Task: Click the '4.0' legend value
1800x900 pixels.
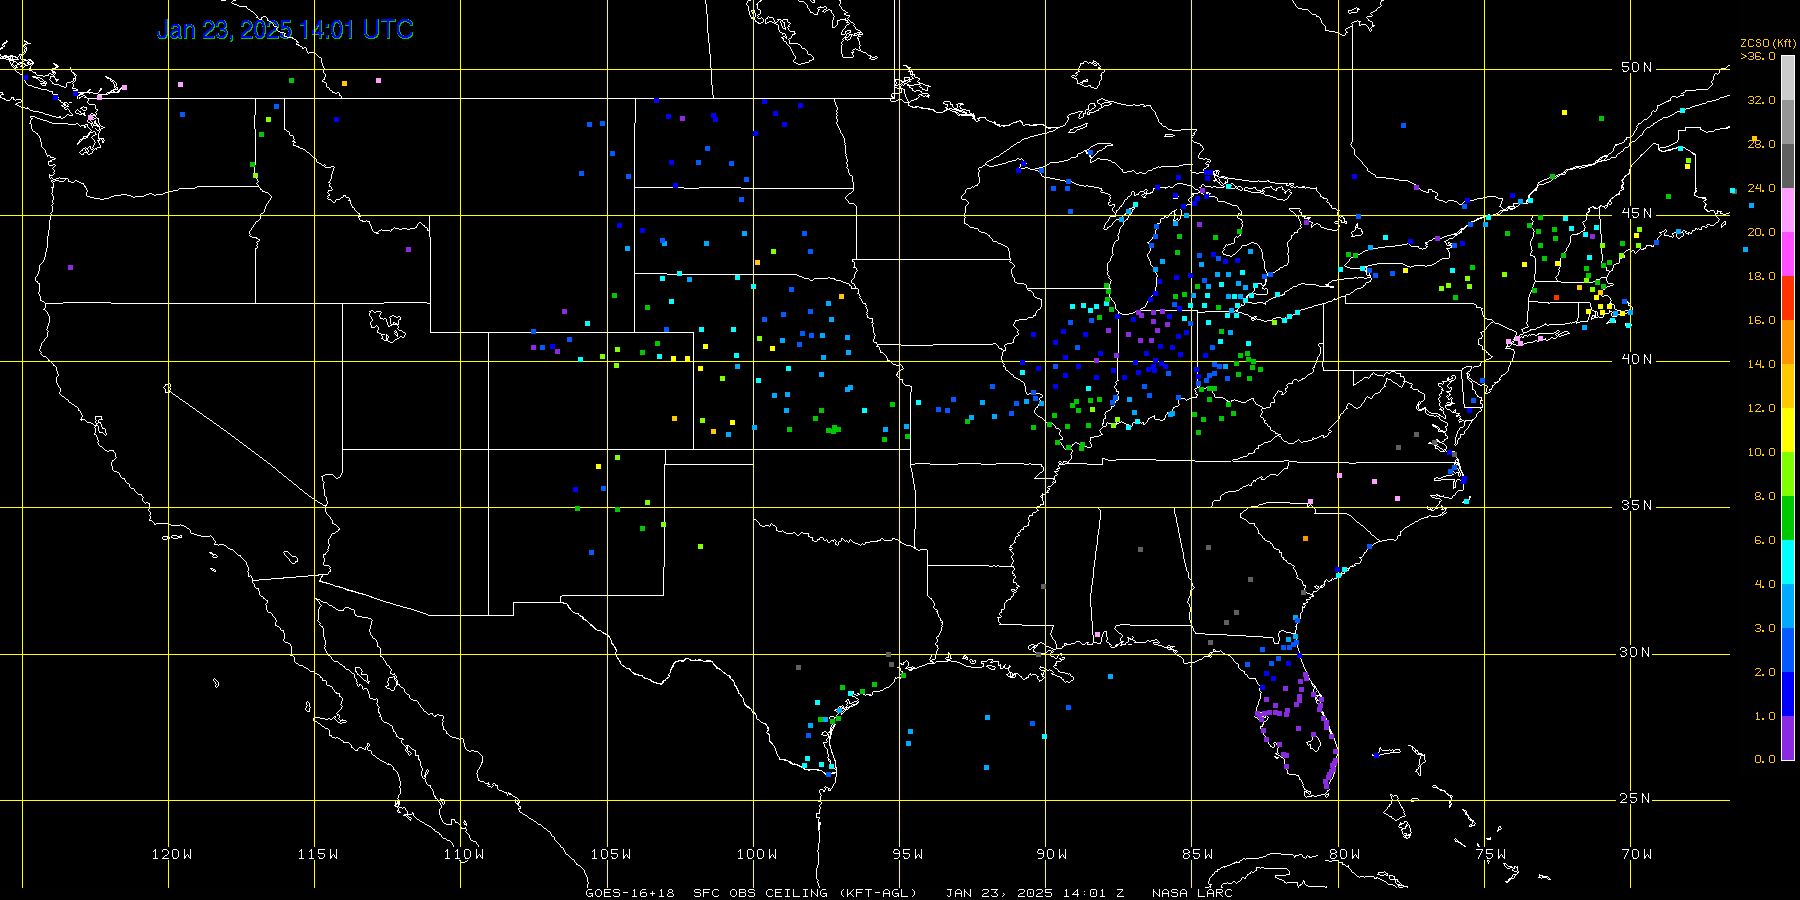Action: pos(1765,584)
